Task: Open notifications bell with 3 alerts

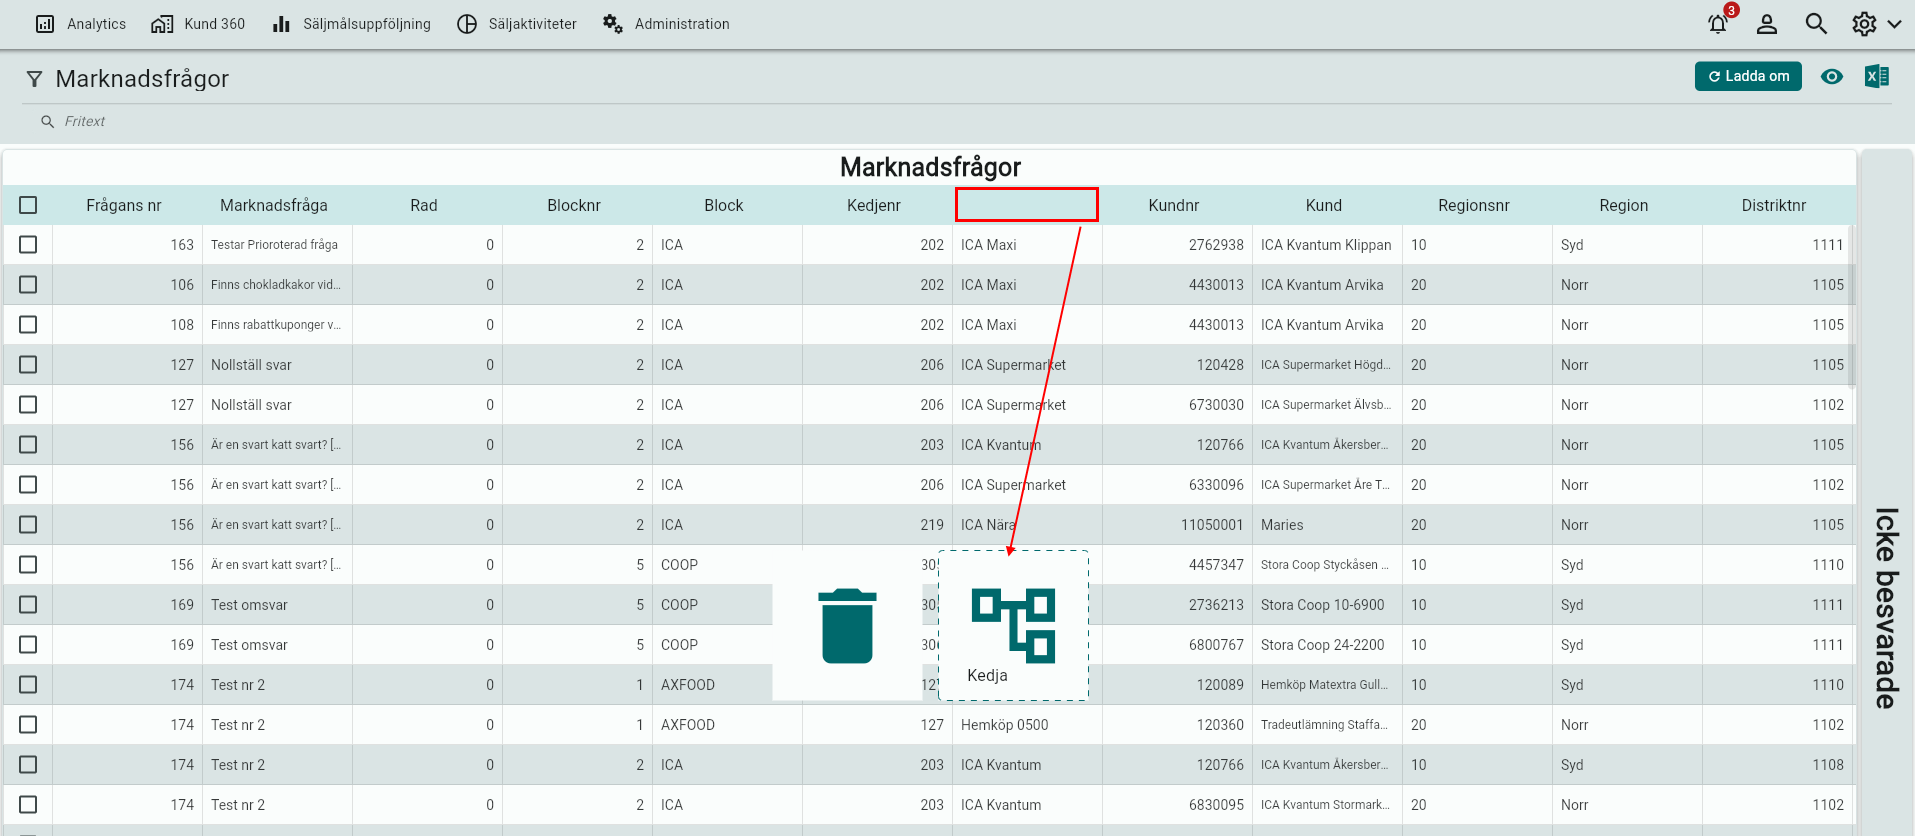Action: tap(1718, 24)
